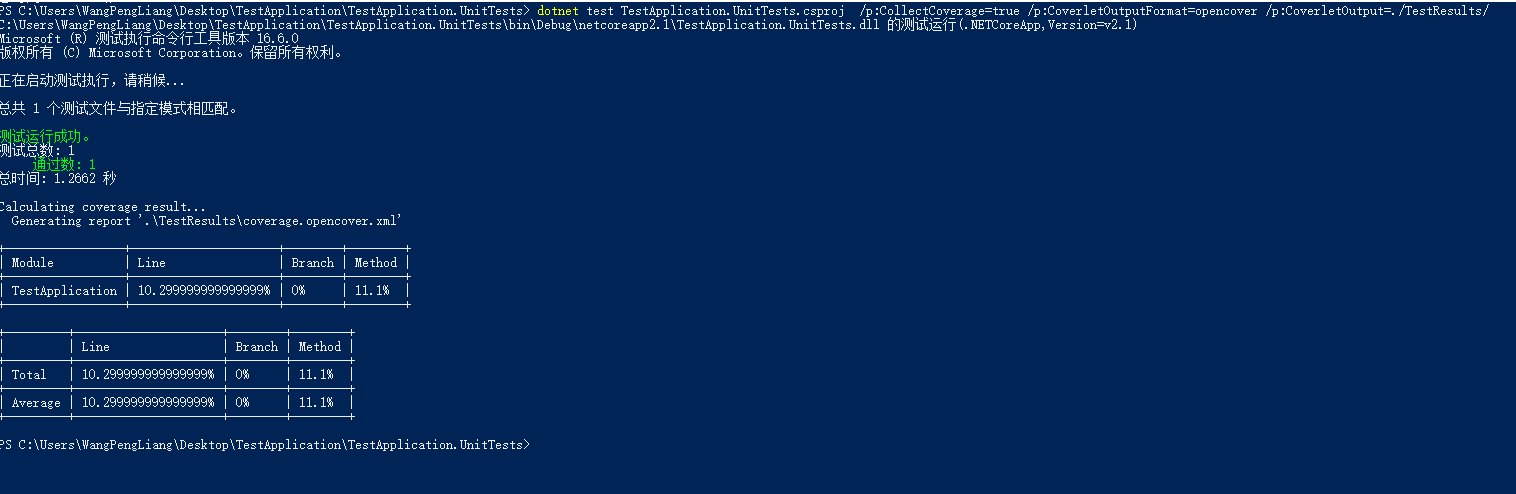Click the yellow dotnet command word
The image size is (1516, 494).
pyautogui.click(x=557, y=10)
